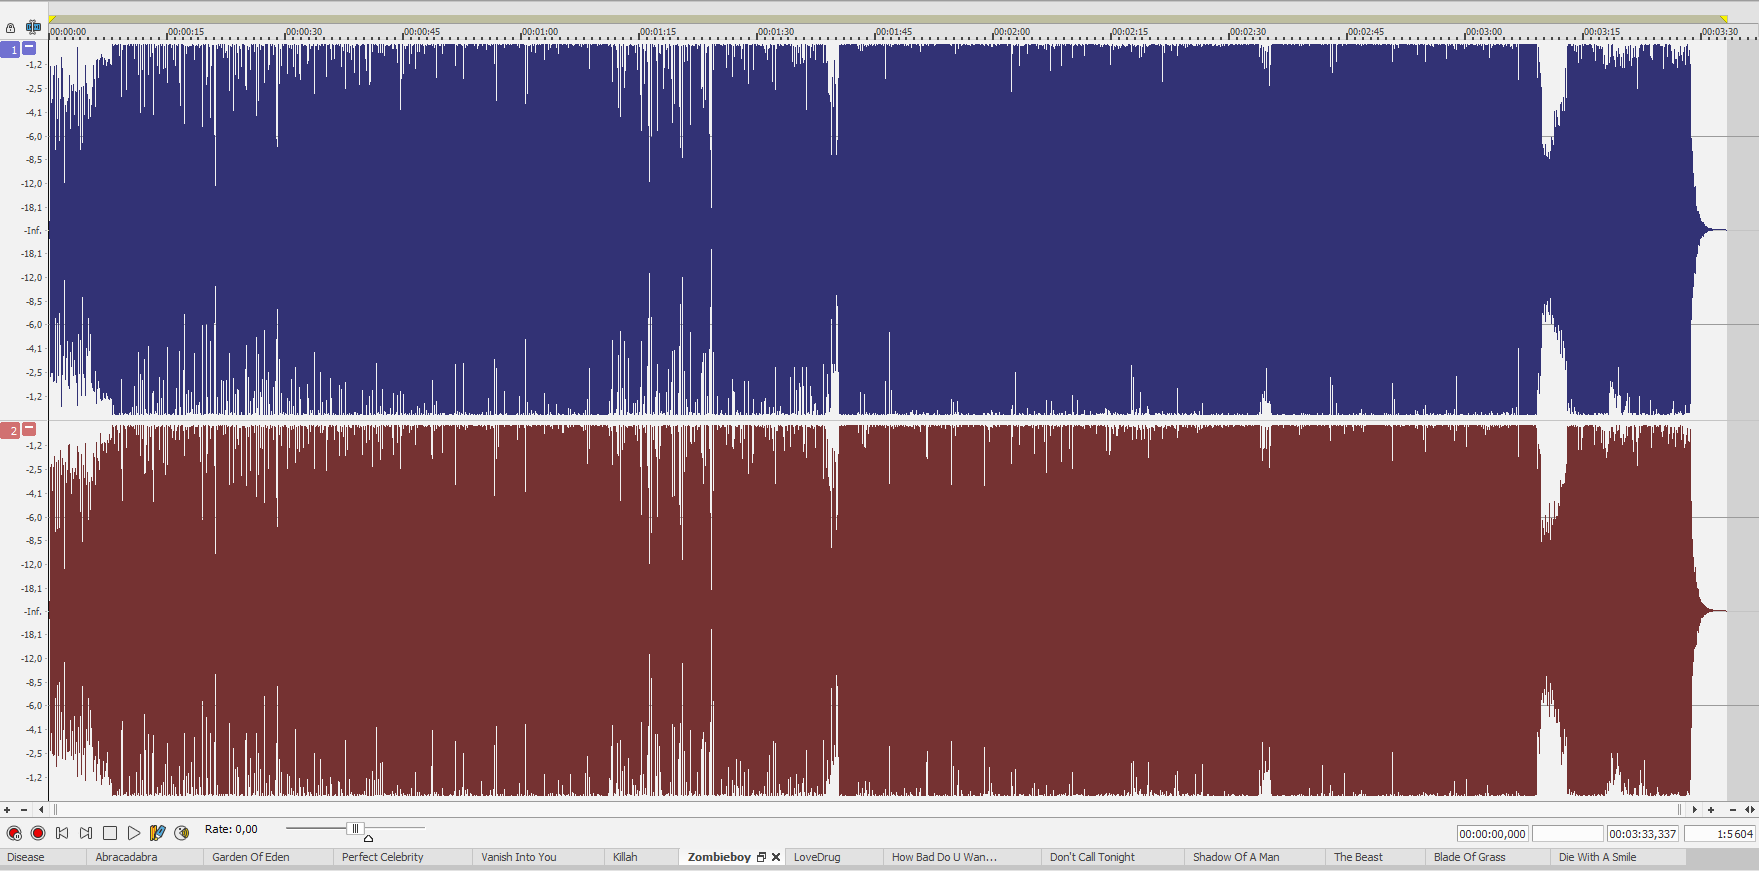Stop playback with the square Stop button
This screenshot has height=871, width=1759.
[x=110, y=833]
